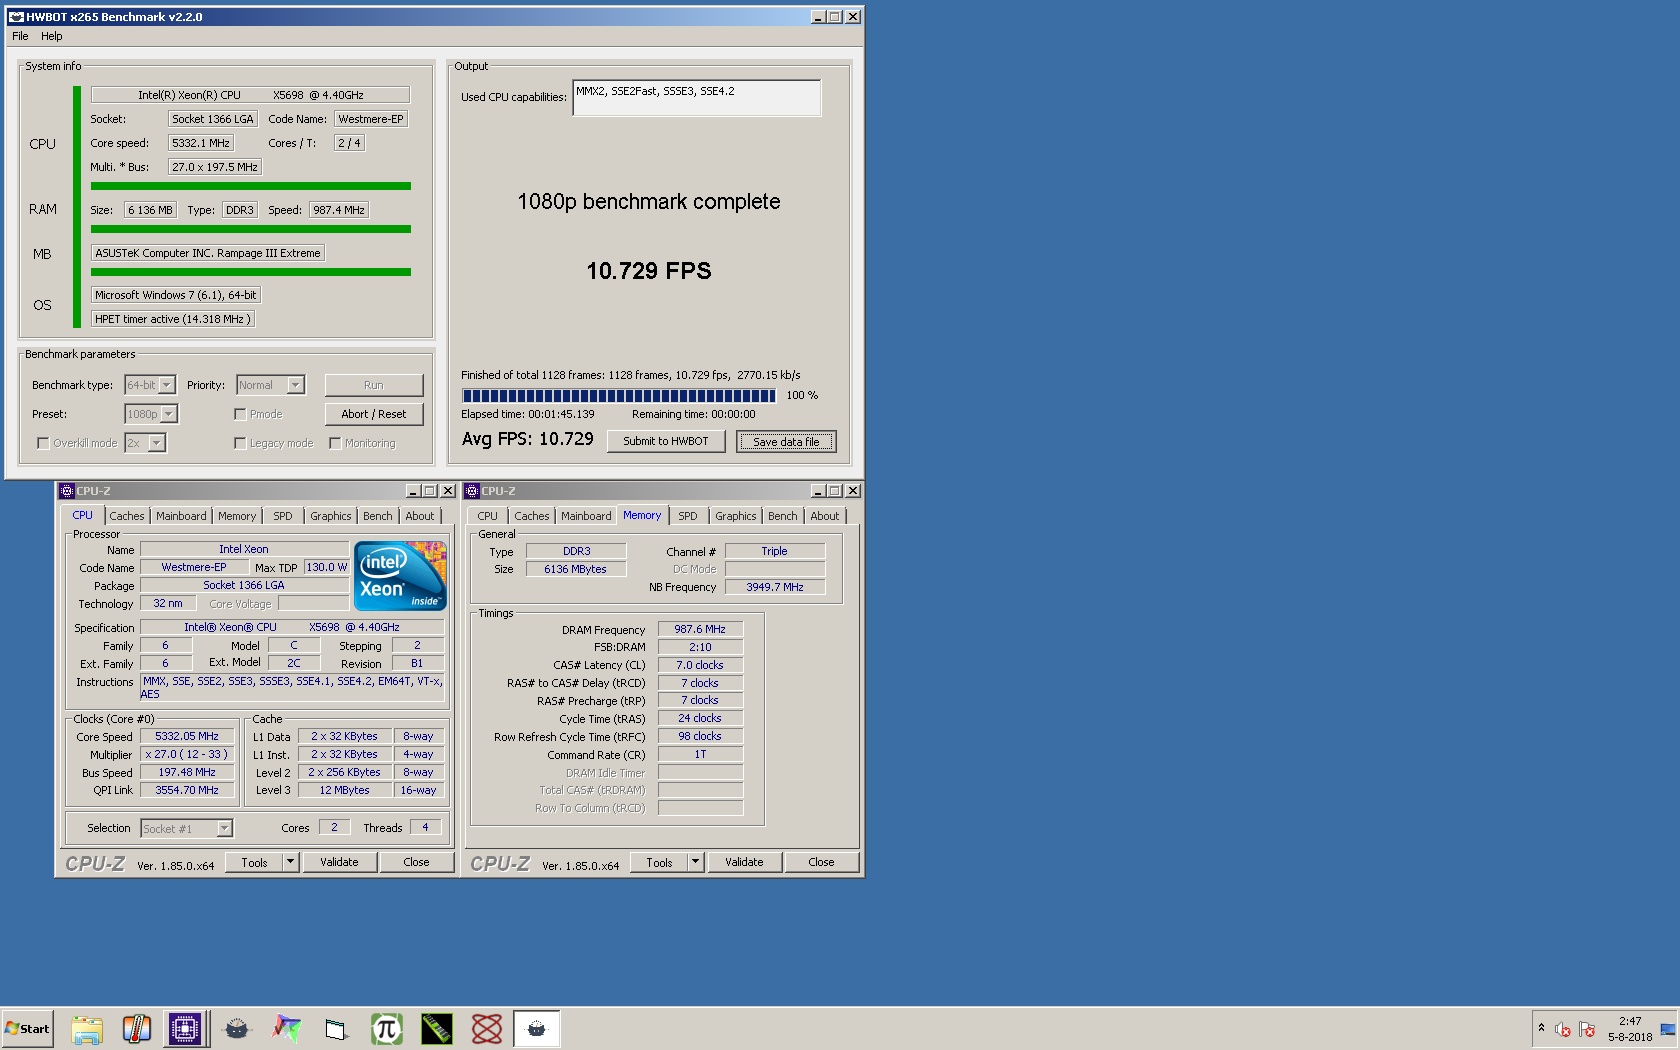The height and width of the screenshot is (1050, 1680).
Task: Click Validate in CPU-Z CPU window
Action: click(x=339, y=862)
